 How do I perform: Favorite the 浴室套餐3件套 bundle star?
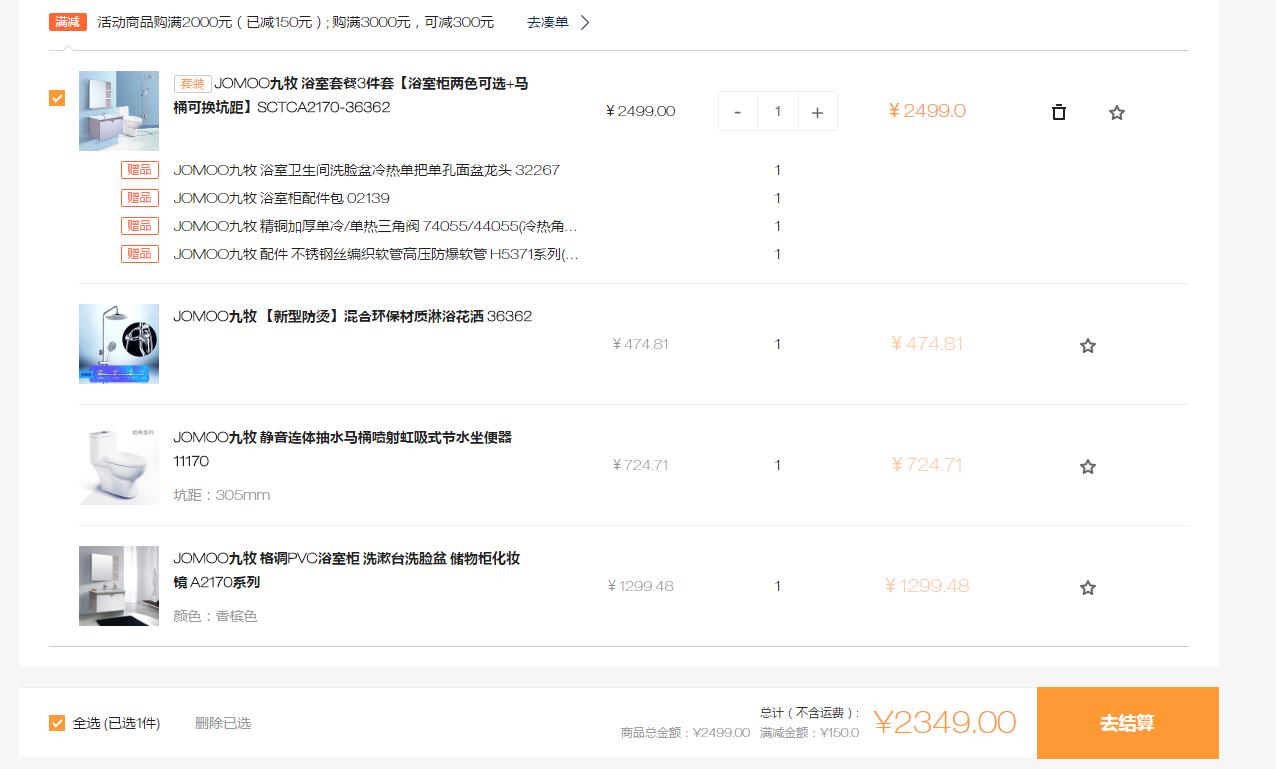pos(1117,113)
